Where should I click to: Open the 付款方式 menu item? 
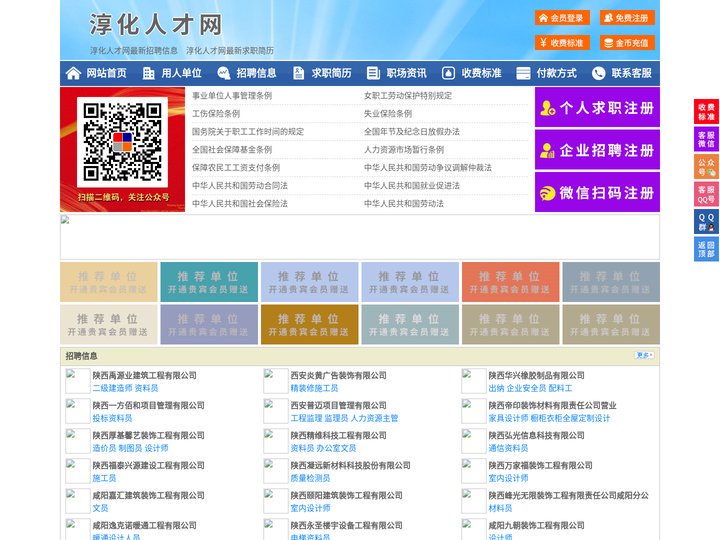click(557, 73)
